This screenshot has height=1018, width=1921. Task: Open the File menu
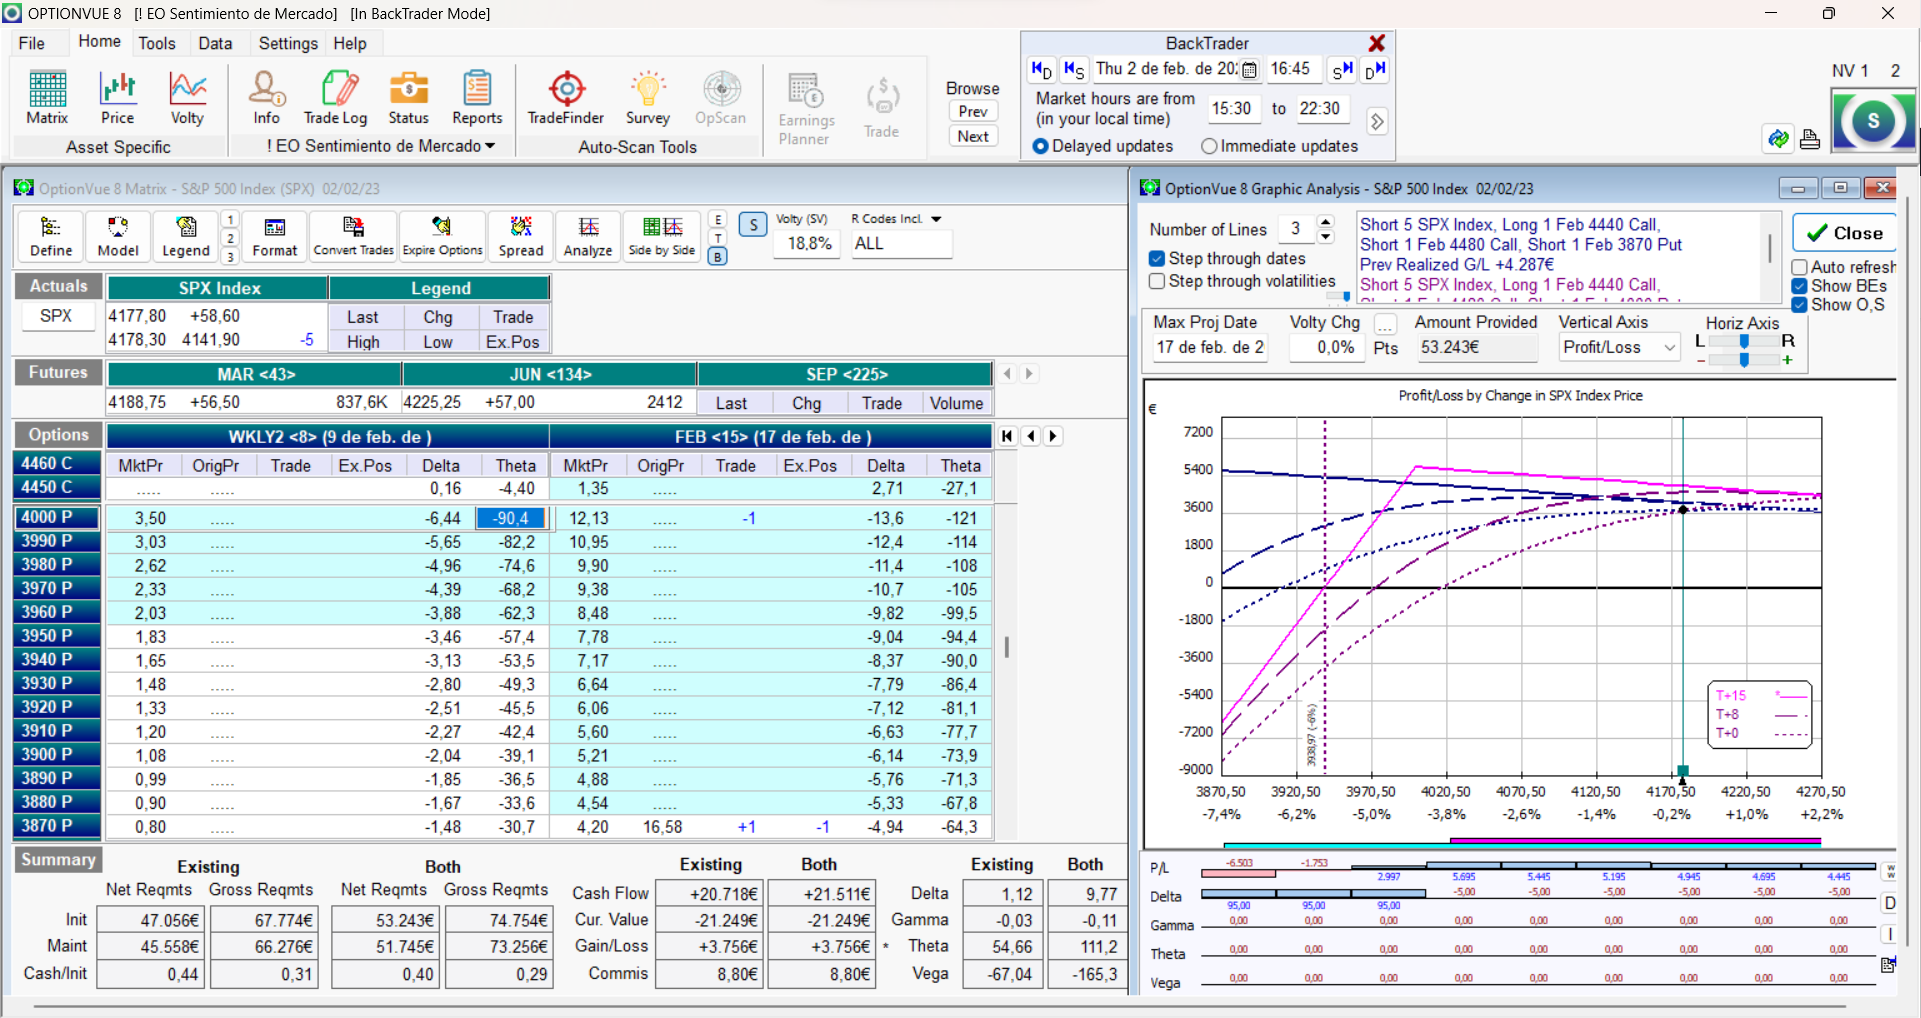click(32, 43)
